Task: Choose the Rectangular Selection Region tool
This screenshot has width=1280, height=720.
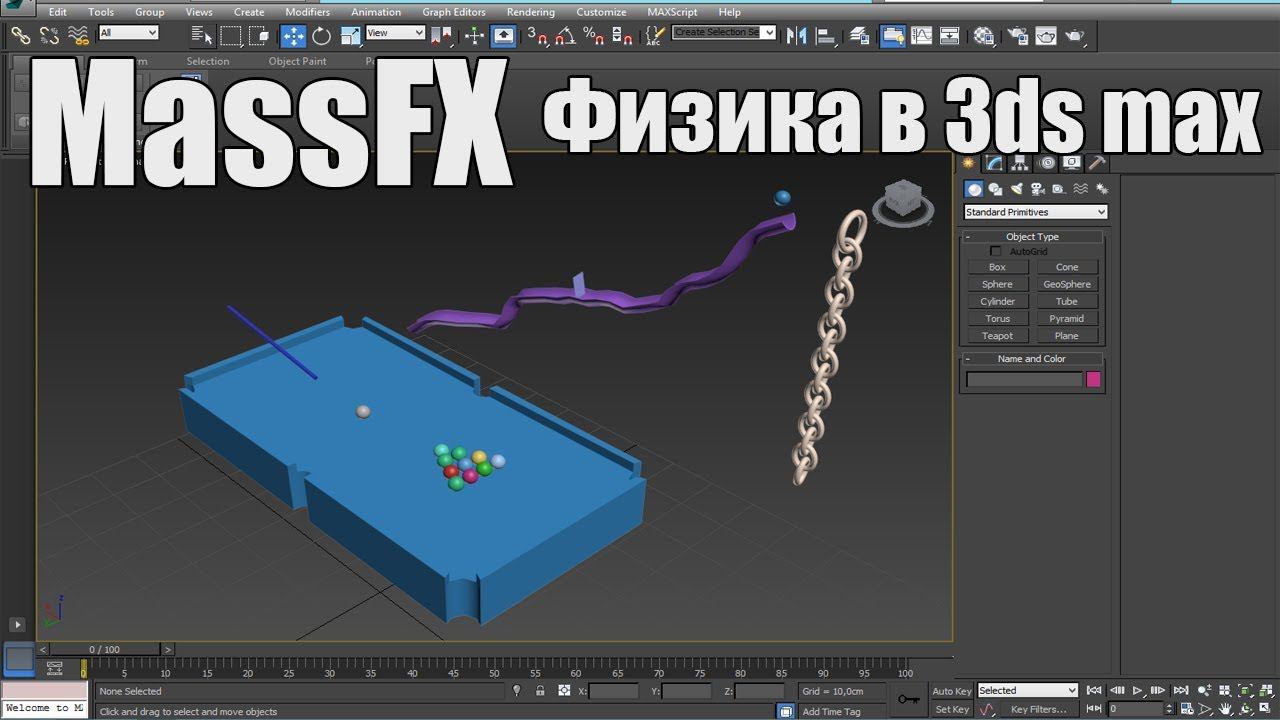Action: click(231, 36)
